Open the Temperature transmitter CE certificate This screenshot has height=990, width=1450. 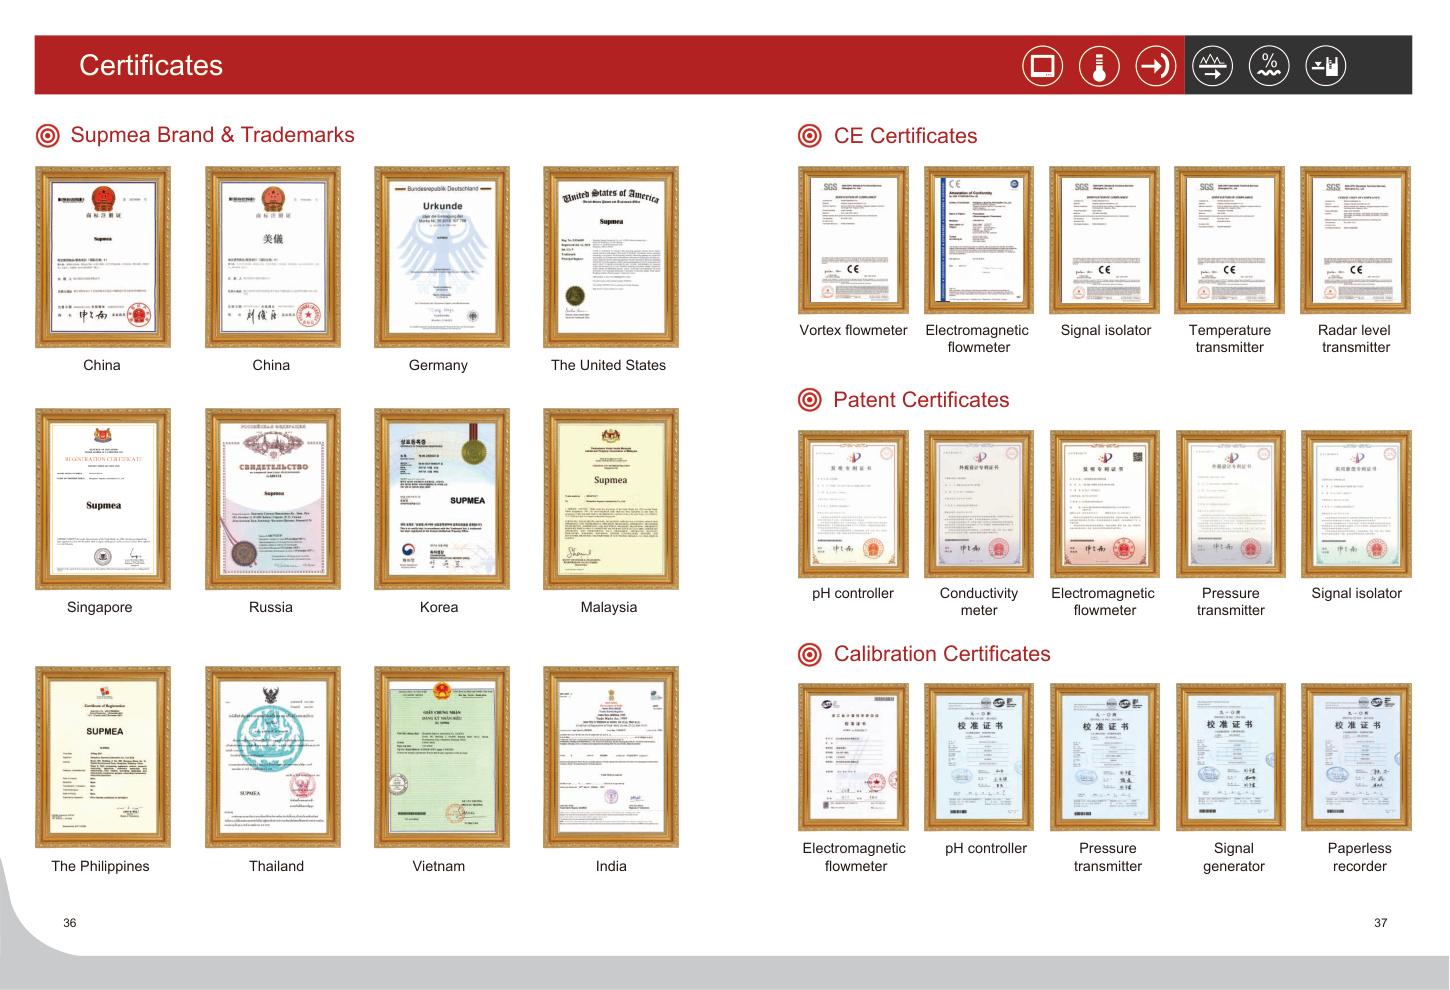(1230, 240)
